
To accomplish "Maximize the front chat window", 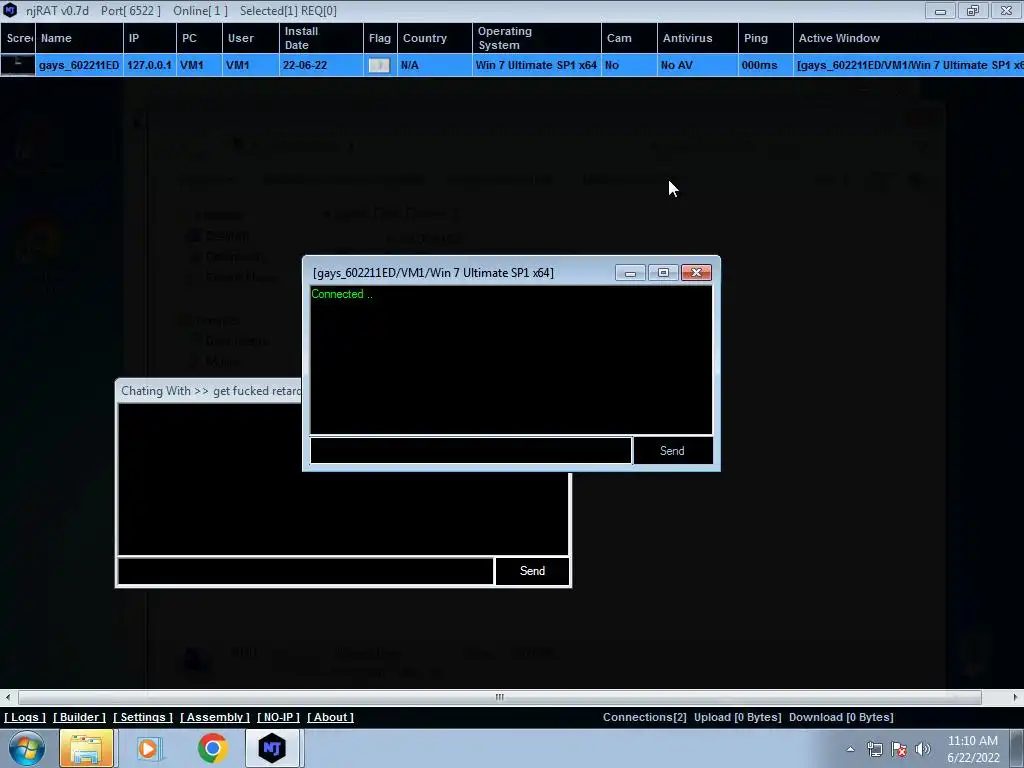I will tap(663, 272).
